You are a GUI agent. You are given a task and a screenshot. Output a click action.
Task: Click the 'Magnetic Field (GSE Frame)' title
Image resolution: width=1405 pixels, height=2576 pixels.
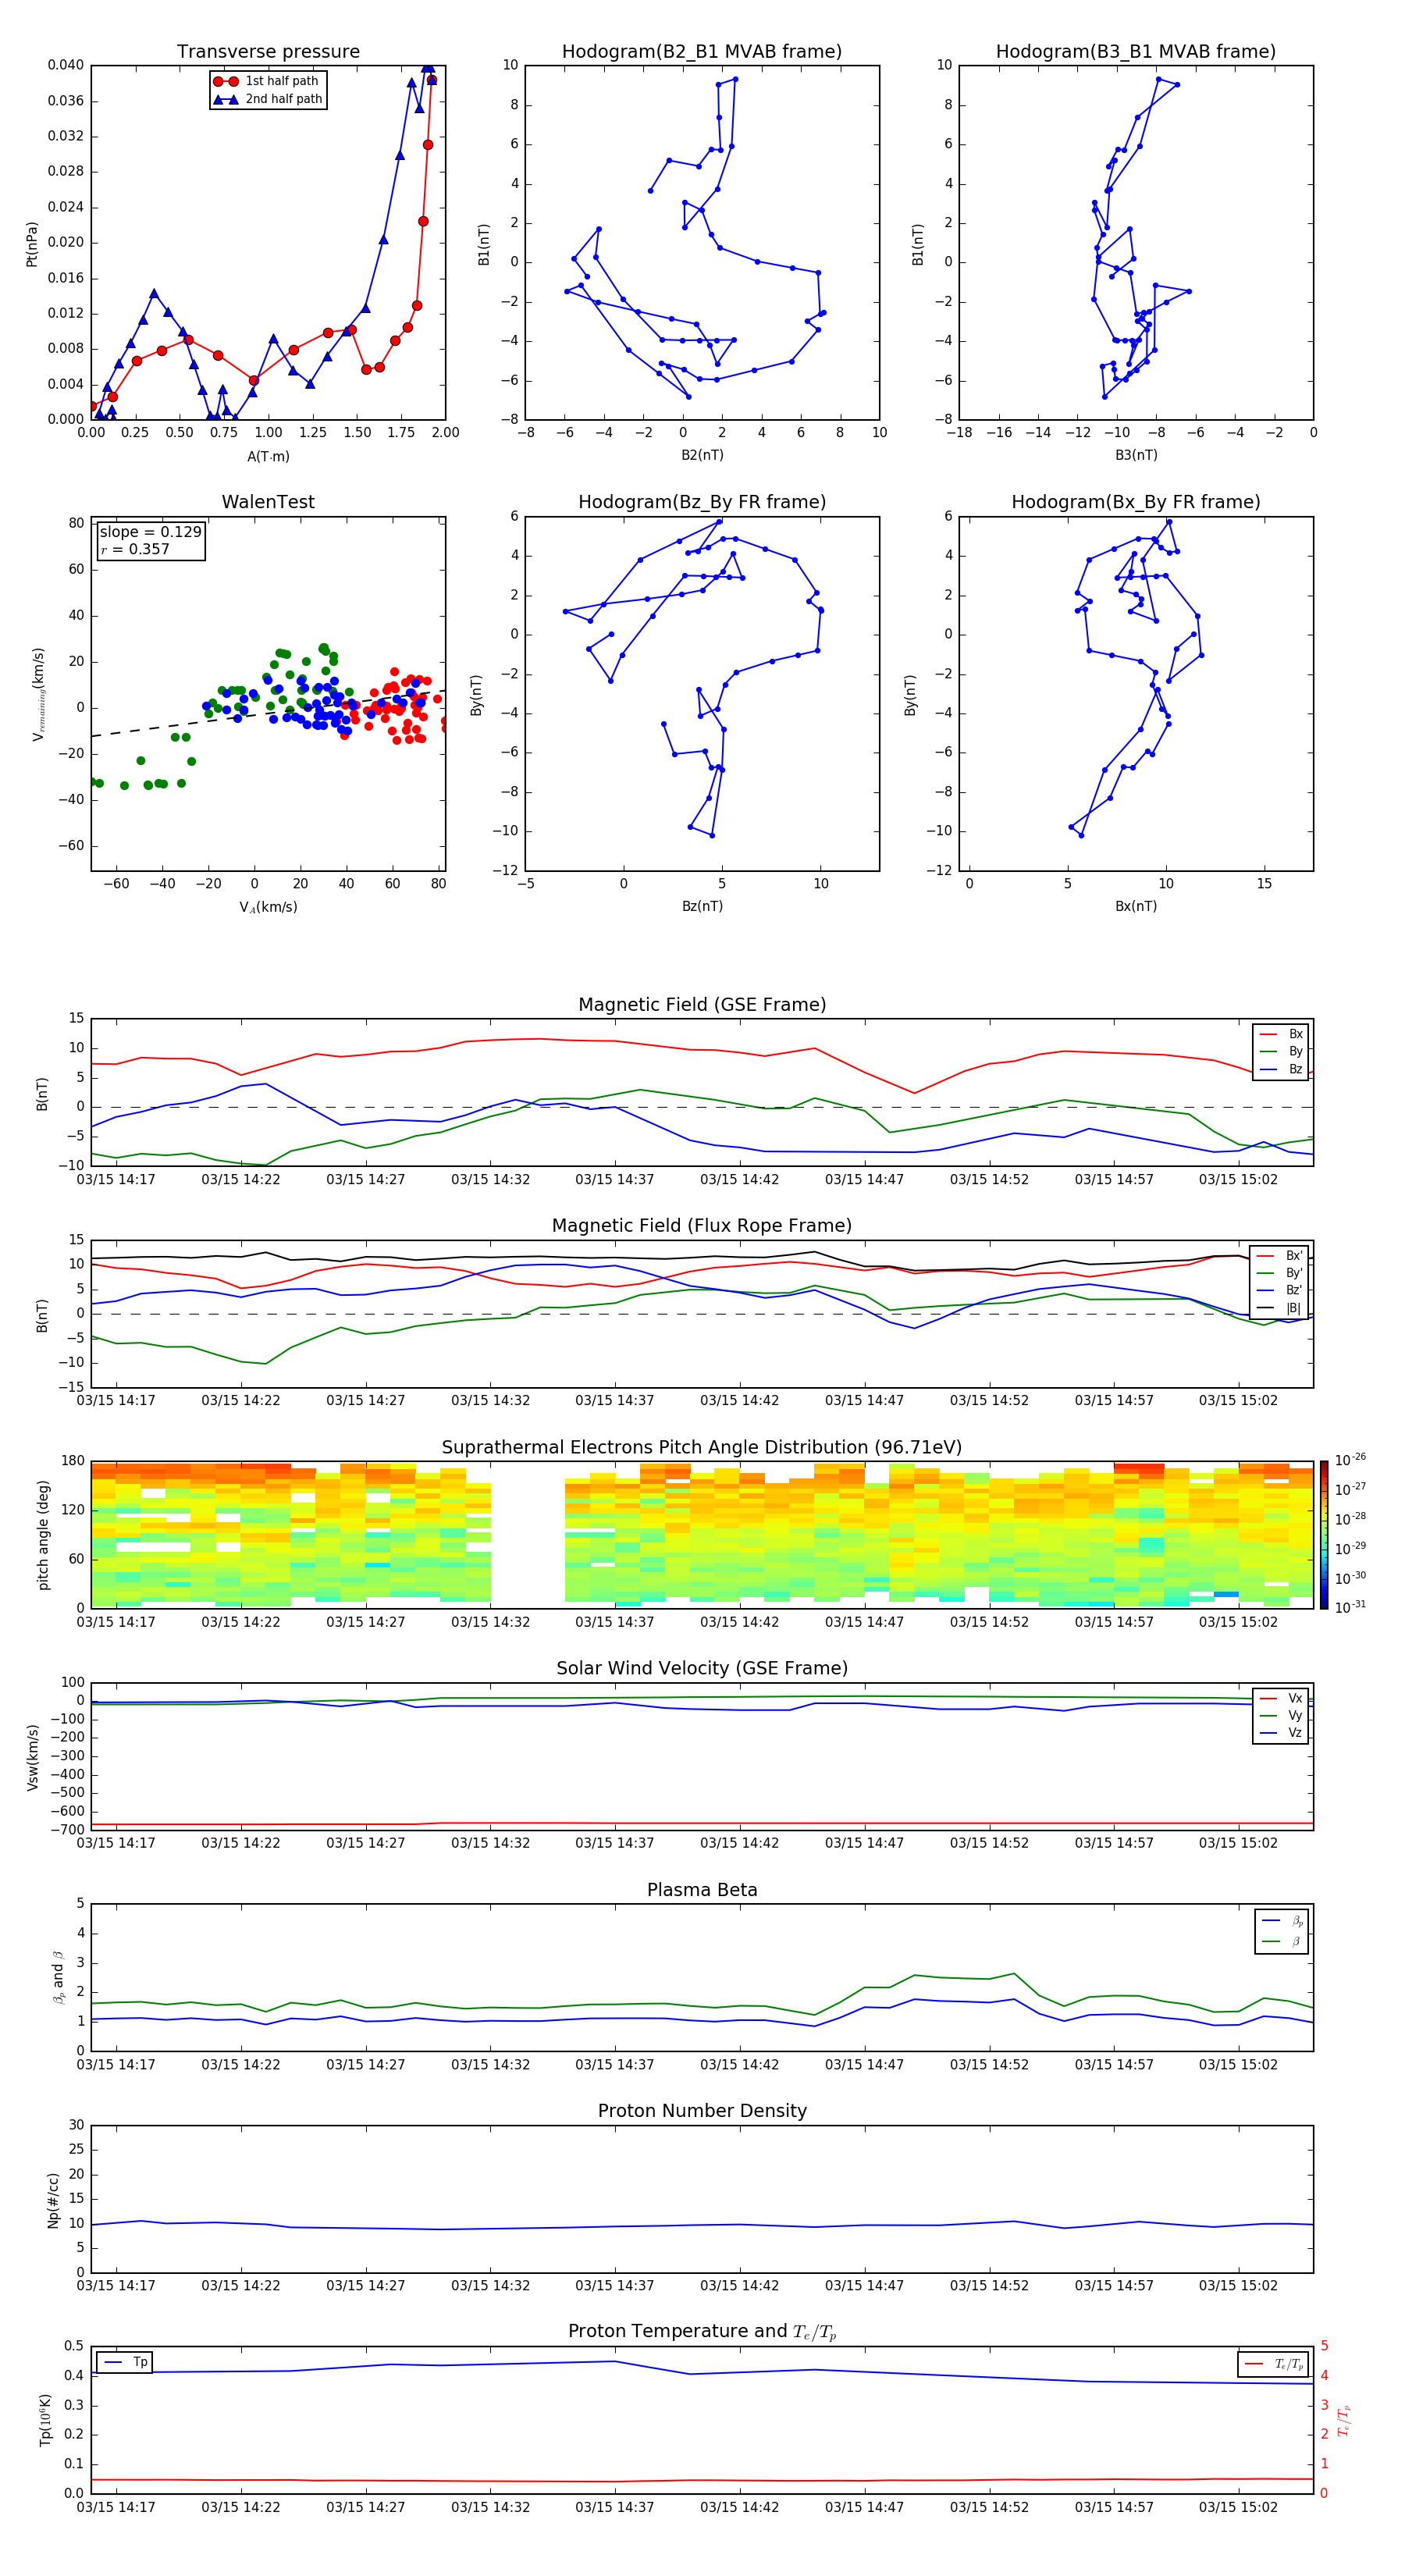coord(702,1005)
